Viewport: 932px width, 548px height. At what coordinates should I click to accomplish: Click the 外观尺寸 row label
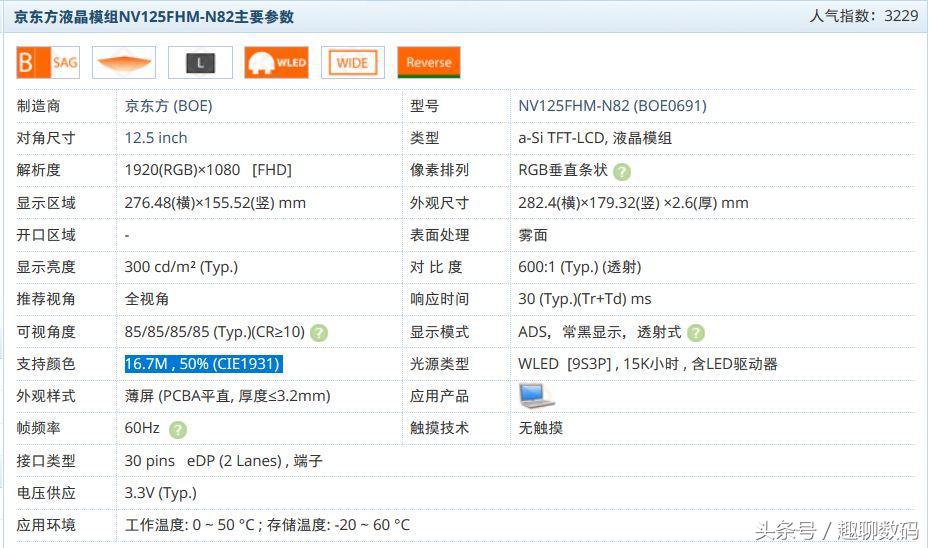pos(439,203)
